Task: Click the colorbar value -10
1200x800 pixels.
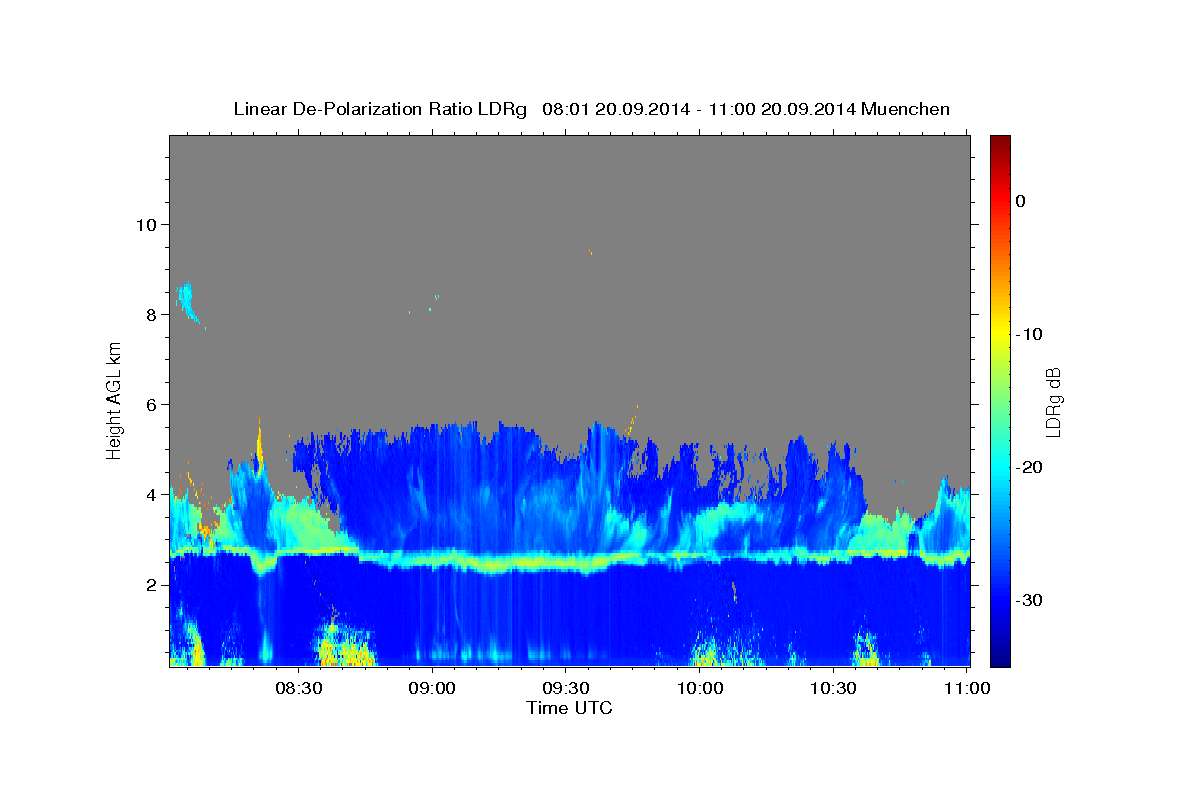Action: pos(1030,334)
